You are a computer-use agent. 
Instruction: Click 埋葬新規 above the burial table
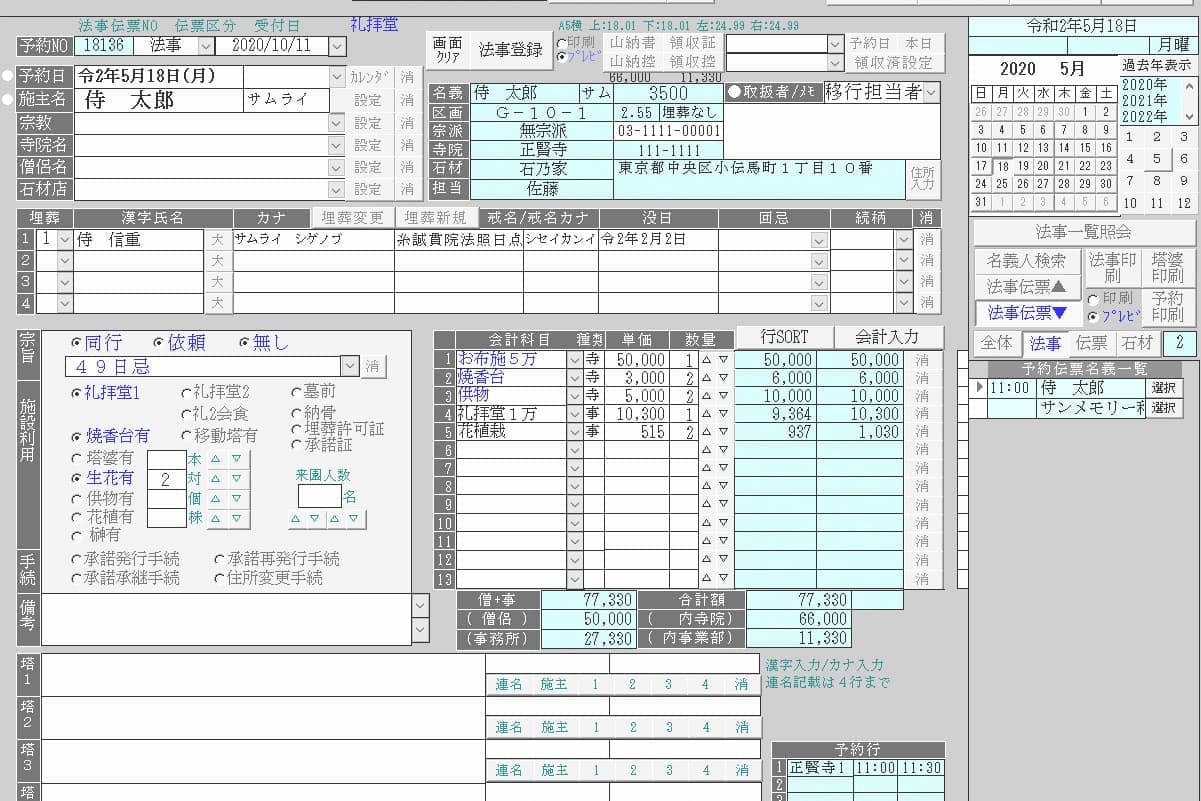tap(437, 218)
